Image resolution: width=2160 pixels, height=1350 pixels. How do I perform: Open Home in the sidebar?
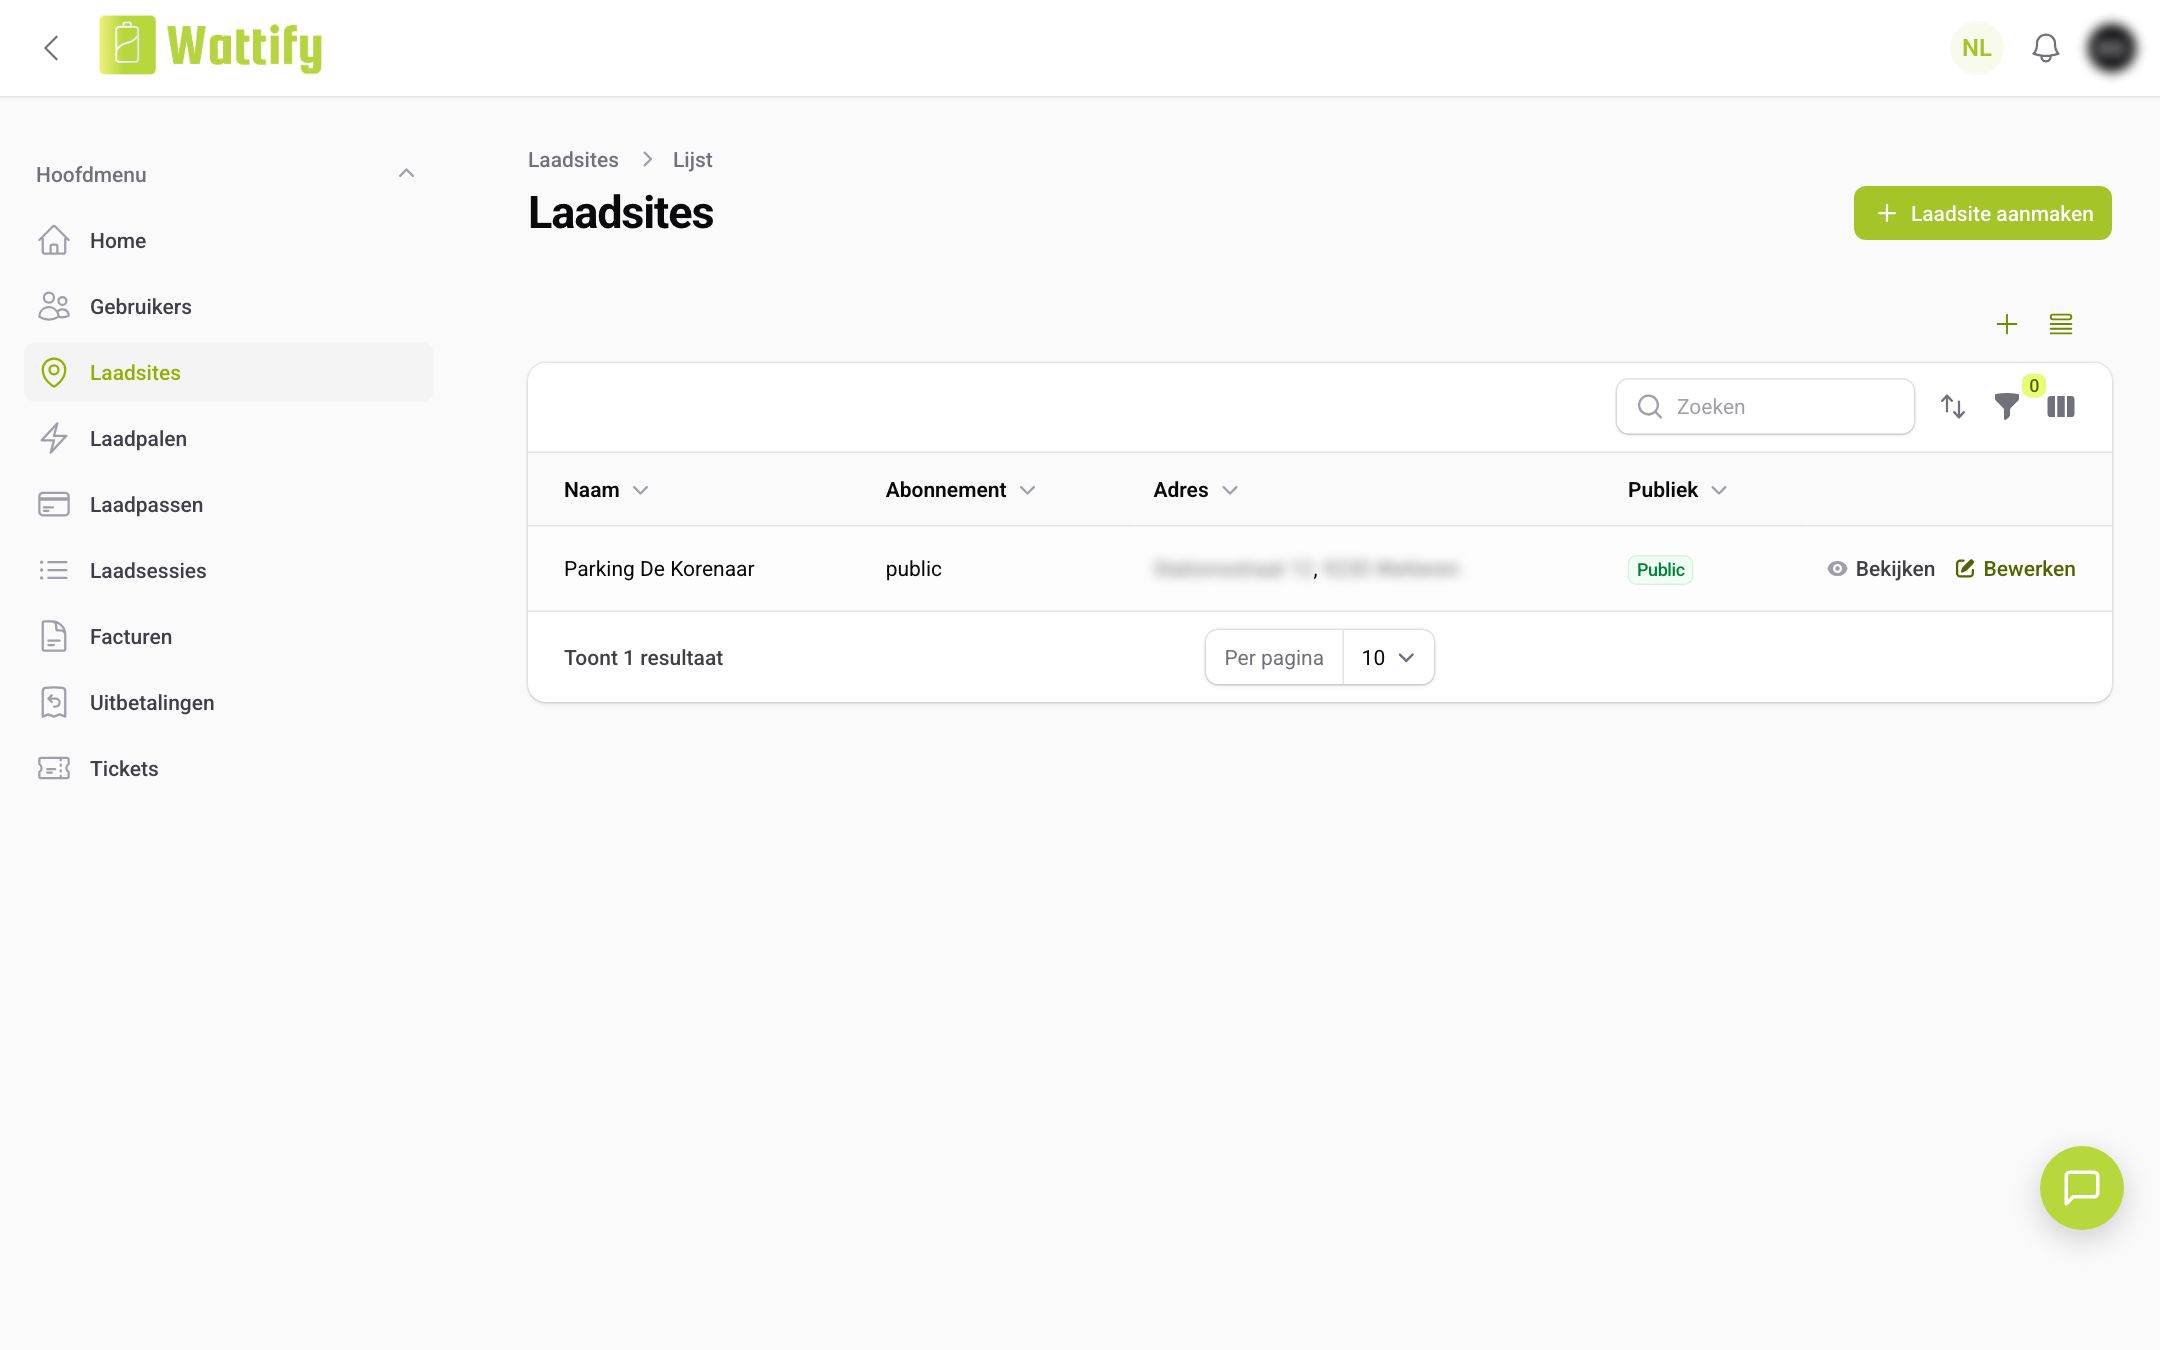[229, 241]
